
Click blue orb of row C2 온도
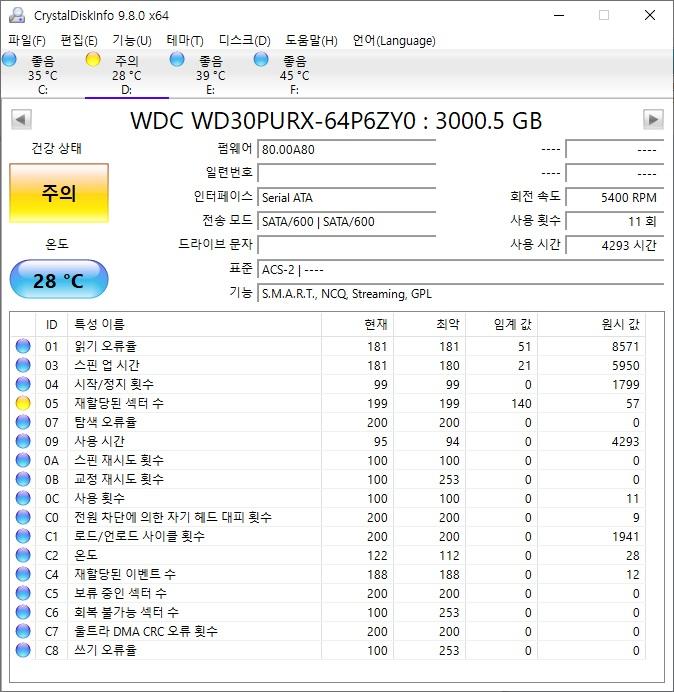[23, 555]
